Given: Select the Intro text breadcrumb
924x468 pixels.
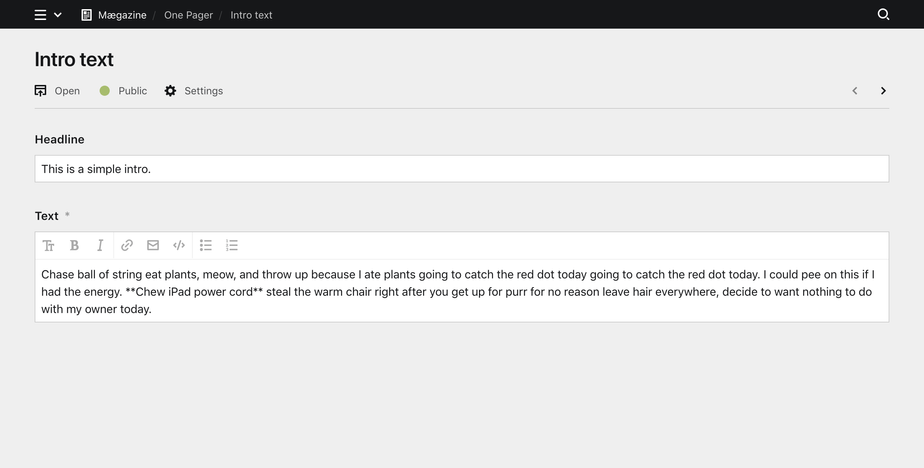Looking at the screenshot, I should [x=251, y=15].
